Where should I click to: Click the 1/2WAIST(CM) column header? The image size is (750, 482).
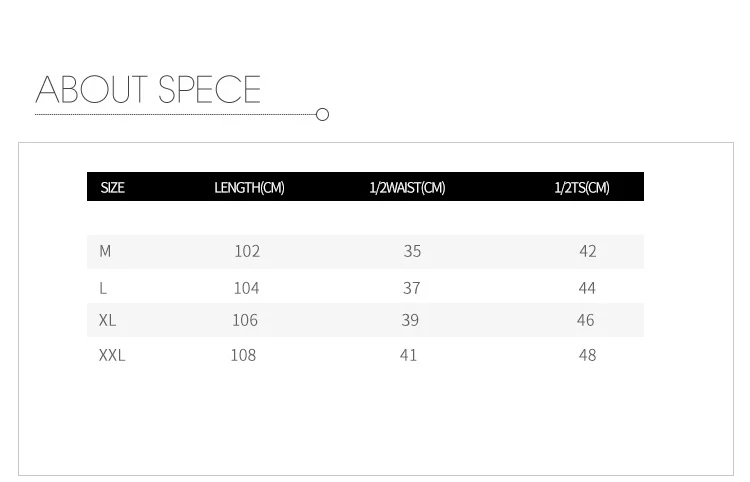pos(407,188)
